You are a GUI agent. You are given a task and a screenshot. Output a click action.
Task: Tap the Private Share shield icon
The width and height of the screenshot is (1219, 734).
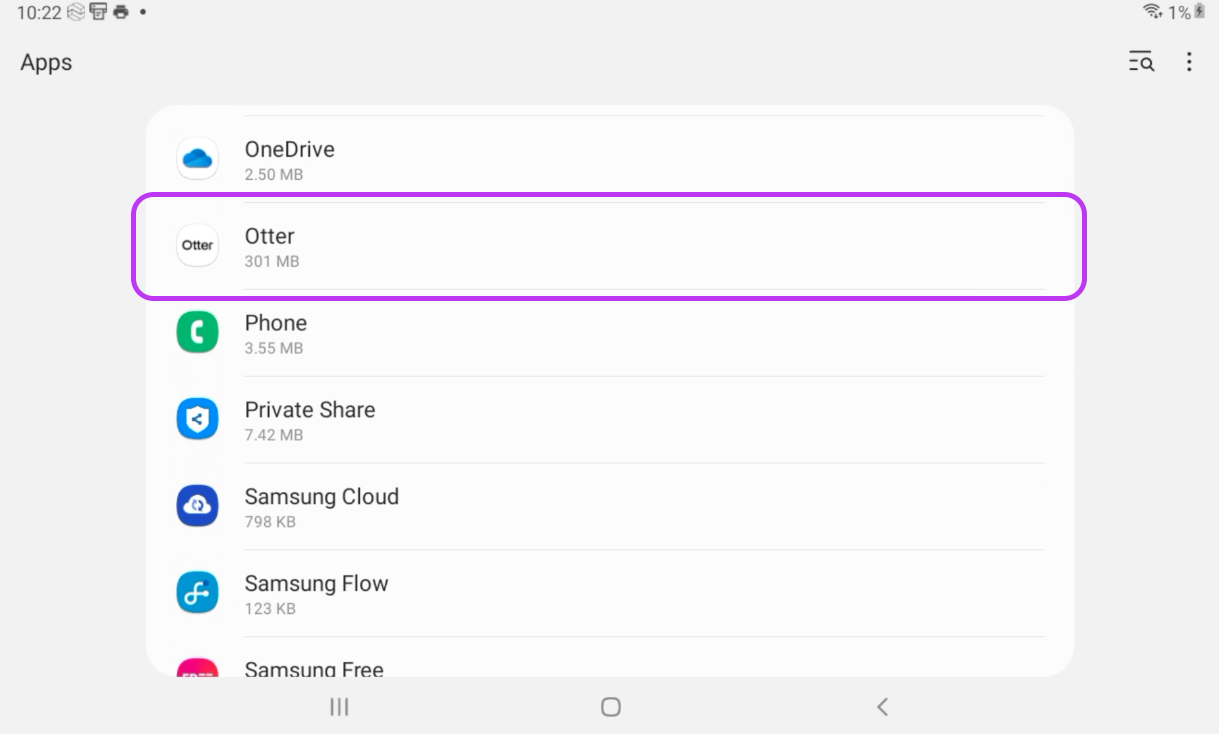(x=198, y=420)
